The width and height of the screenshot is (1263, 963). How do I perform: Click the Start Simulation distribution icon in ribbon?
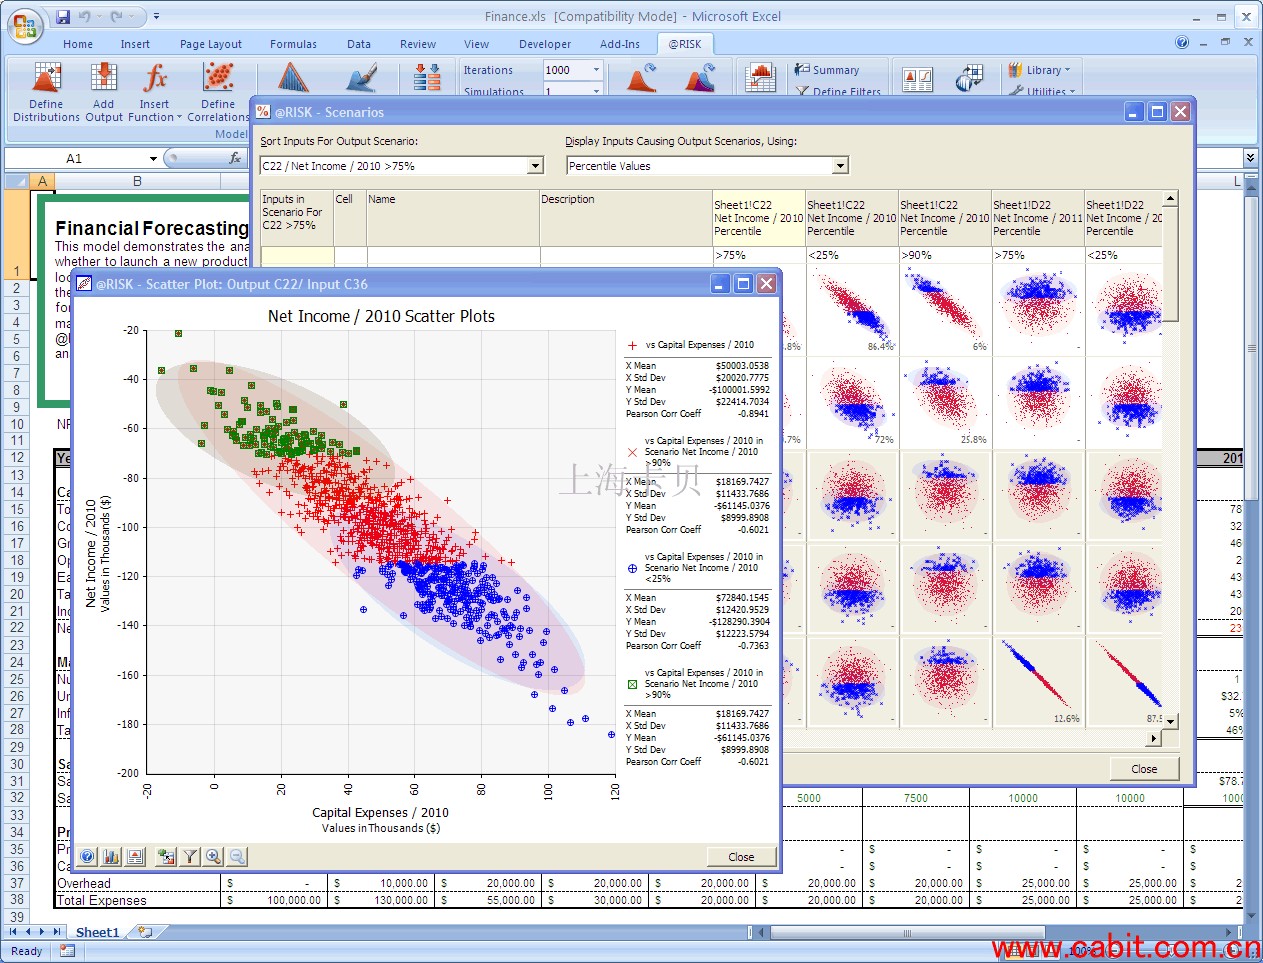tap(641, 78)
